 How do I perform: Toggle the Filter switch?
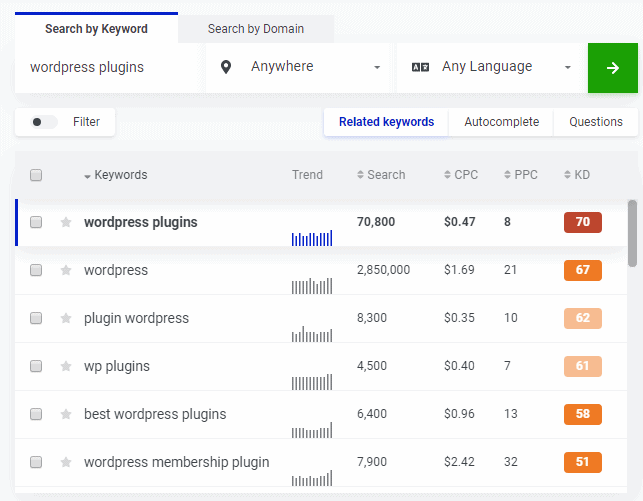pyautogui.click(x=44, y=122)
